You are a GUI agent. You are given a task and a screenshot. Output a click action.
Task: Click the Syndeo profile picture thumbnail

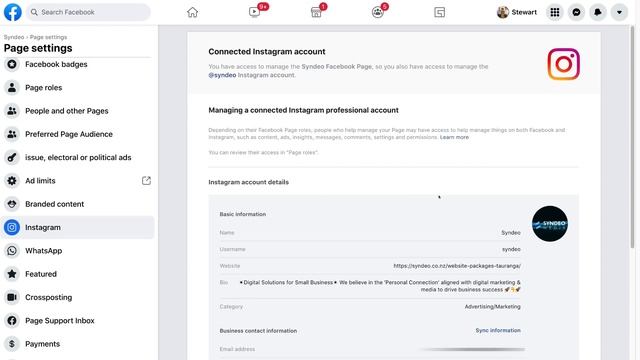(x=550, y=224)
